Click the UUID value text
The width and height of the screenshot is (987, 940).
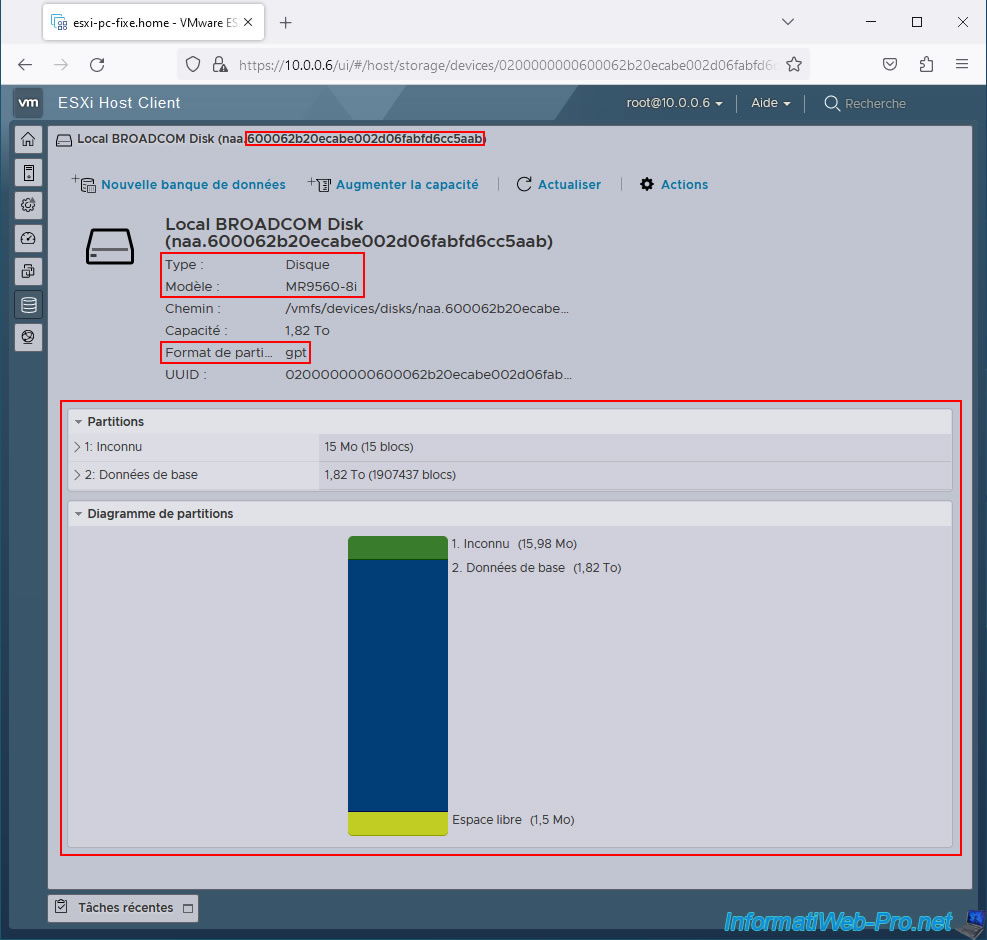(428, 375)
